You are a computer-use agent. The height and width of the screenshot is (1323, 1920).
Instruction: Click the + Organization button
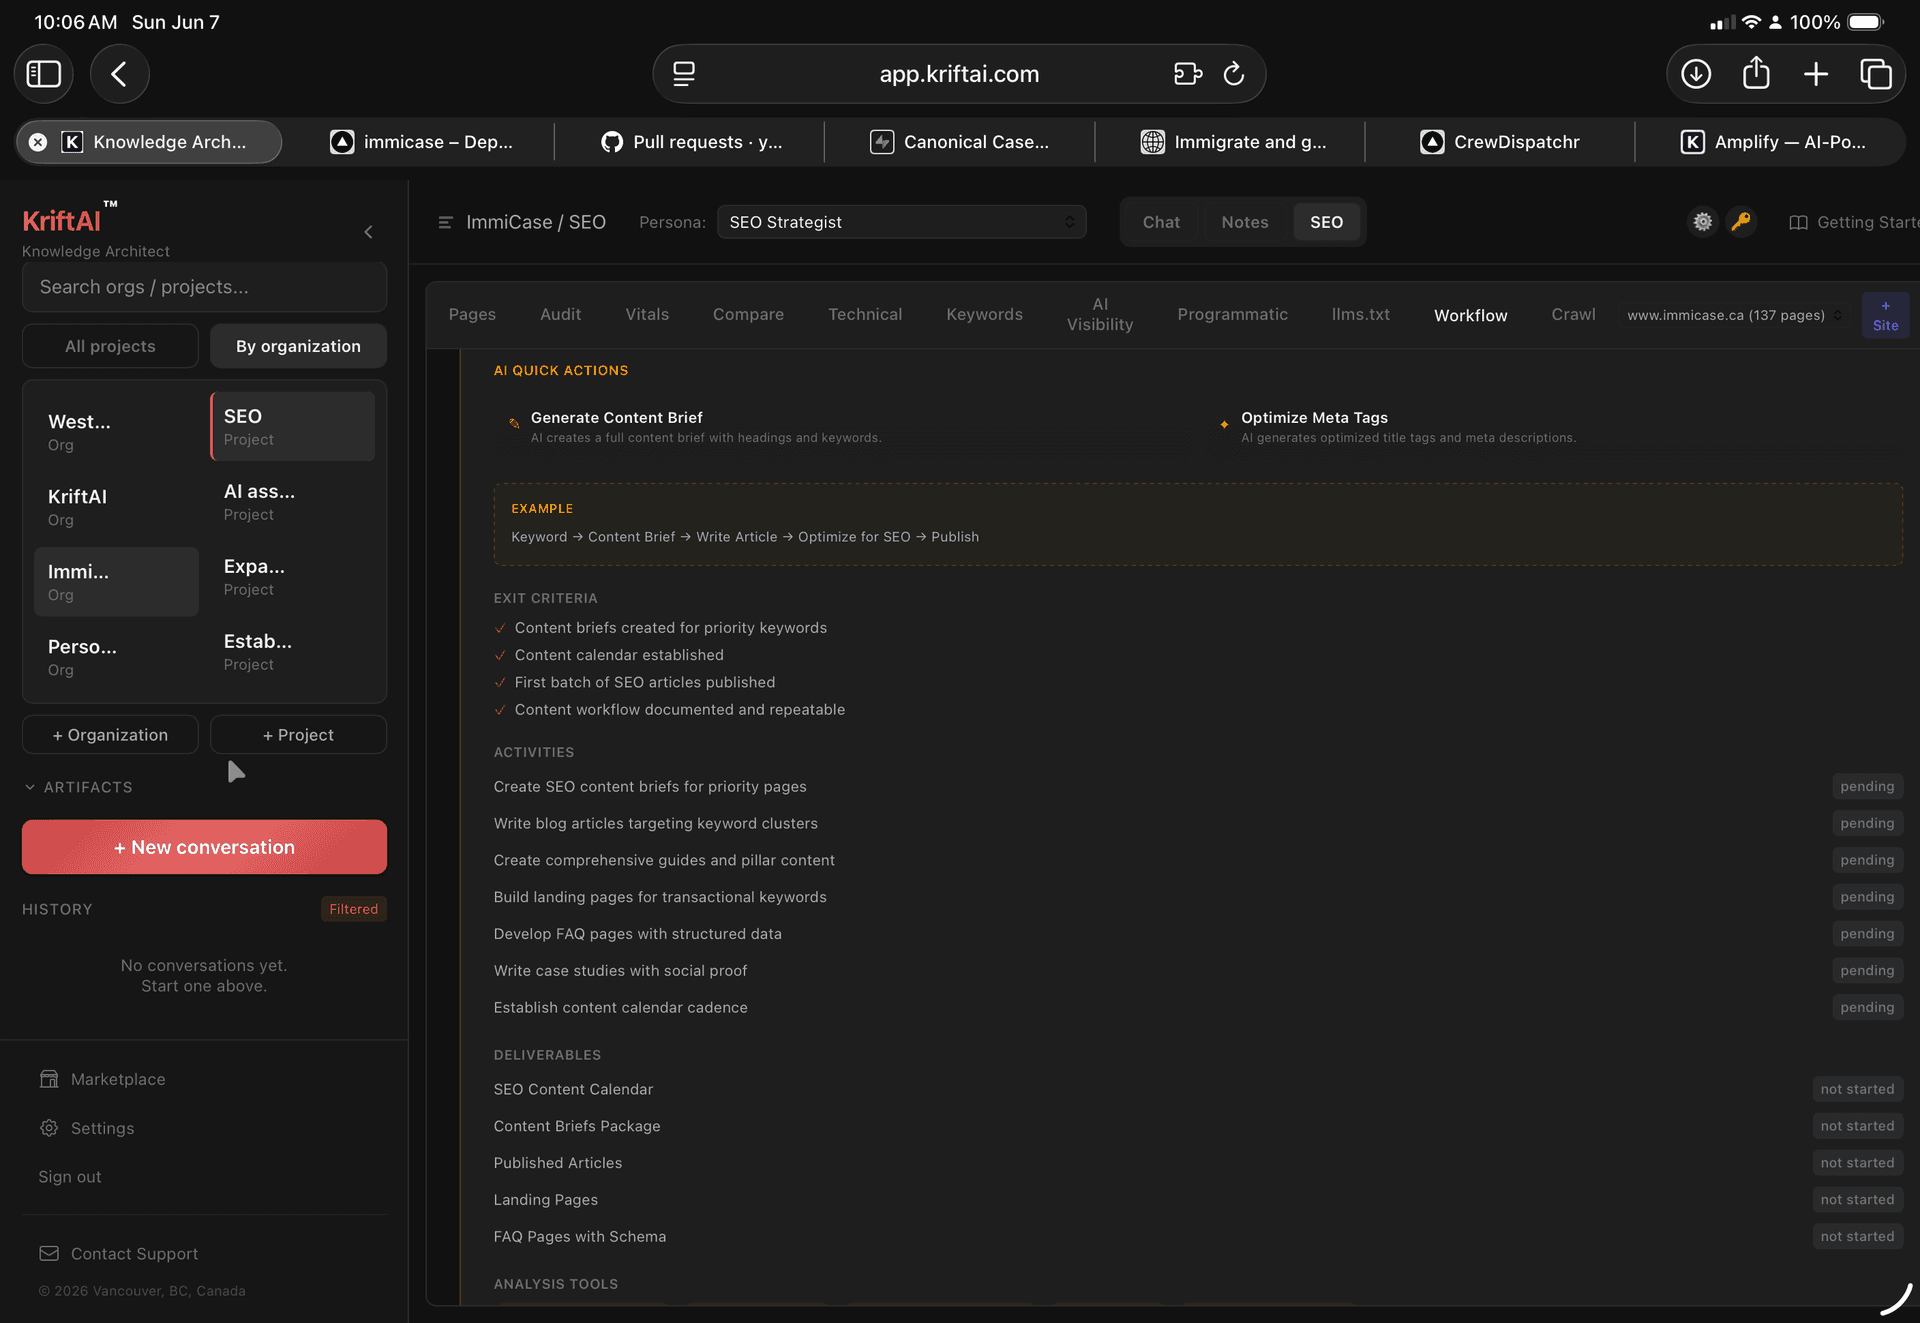(x=110, y=735)
